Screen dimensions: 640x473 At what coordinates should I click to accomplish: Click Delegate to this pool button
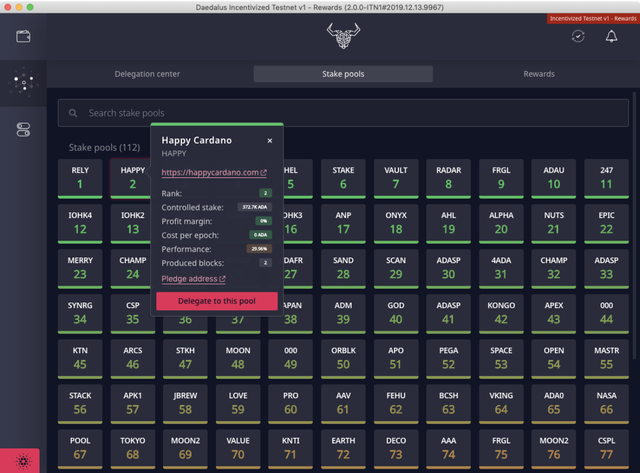(217, 301)
